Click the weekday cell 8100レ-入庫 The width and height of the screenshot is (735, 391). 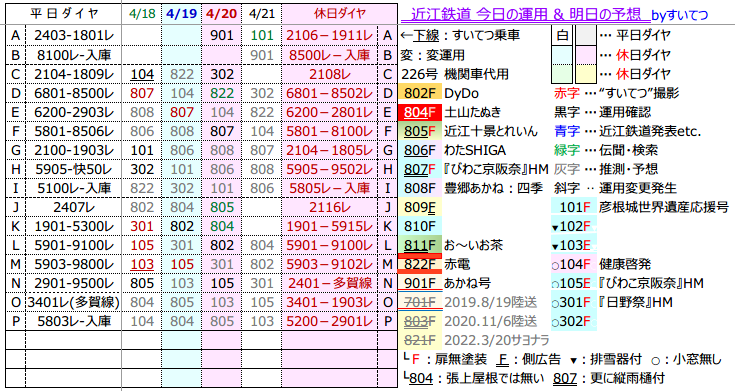point(74,55)
